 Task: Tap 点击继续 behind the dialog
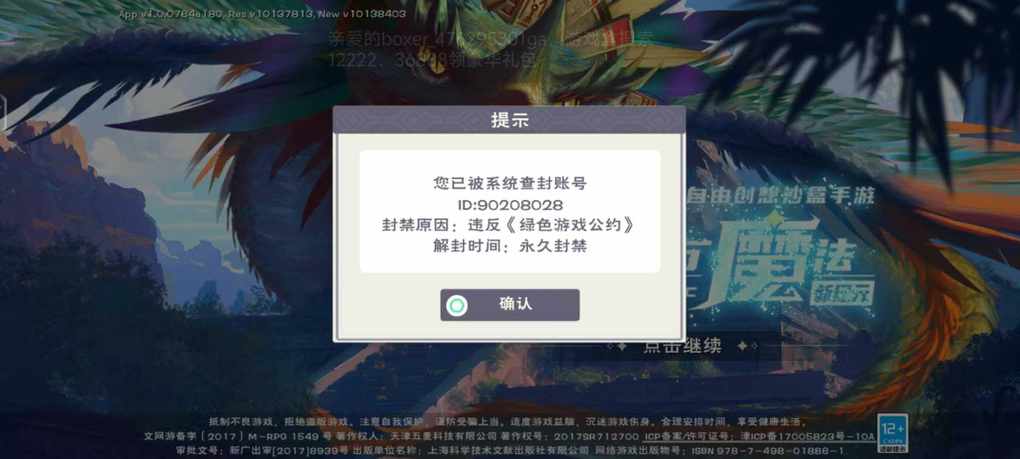(682, 347)
